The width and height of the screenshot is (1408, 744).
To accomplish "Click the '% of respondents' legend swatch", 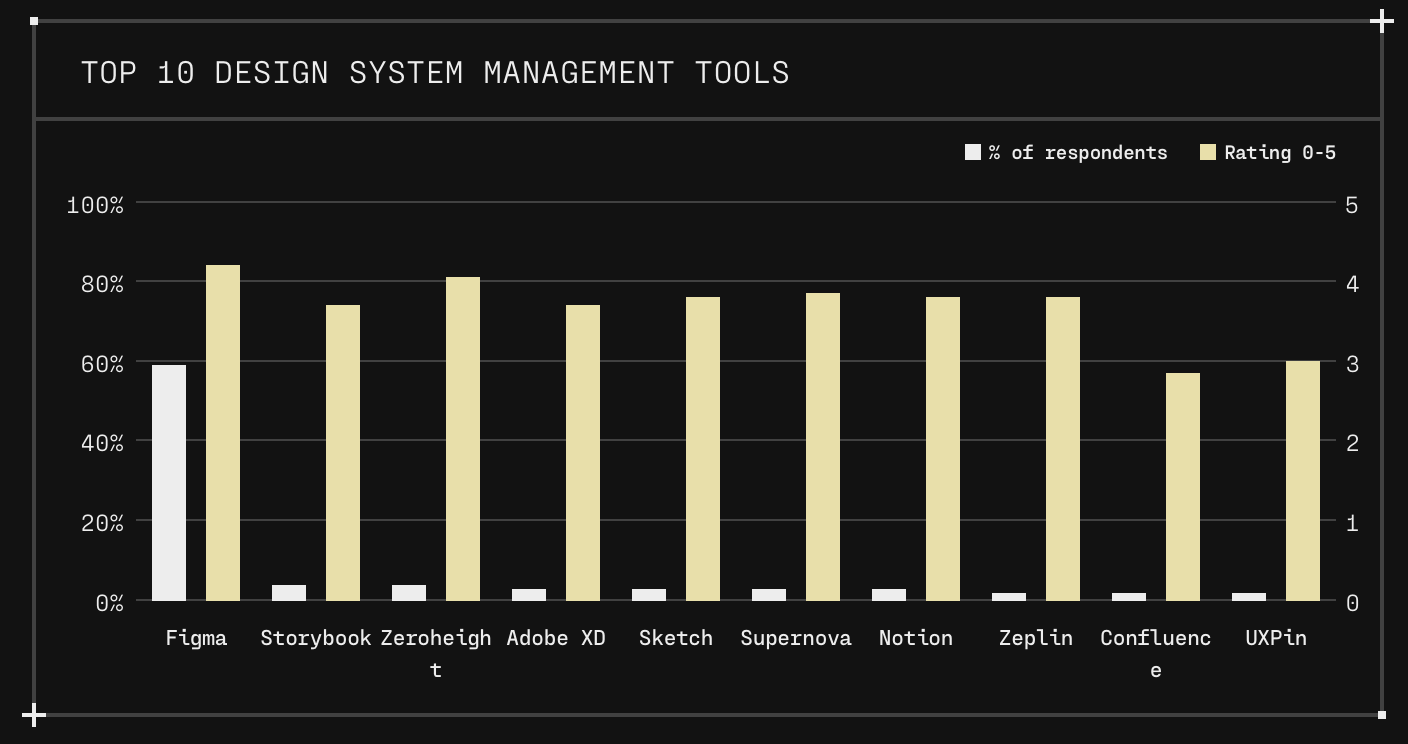I will [973, 152].
